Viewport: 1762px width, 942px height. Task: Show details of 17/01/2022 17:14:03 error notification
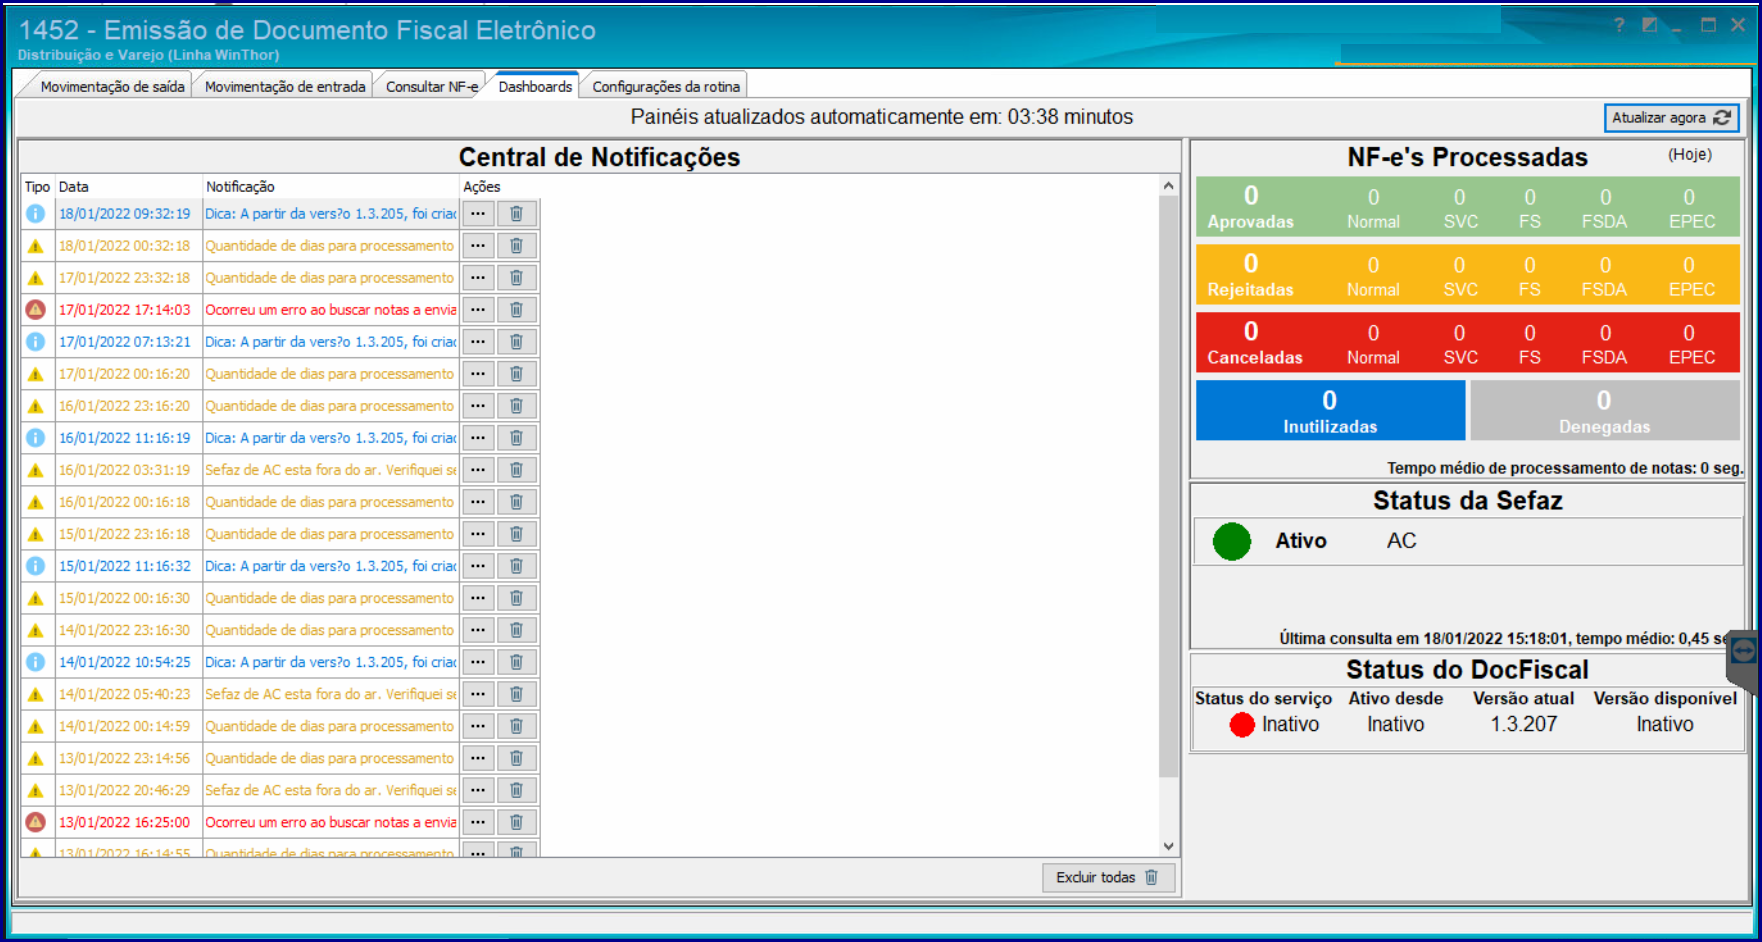(x=478, y=310)
